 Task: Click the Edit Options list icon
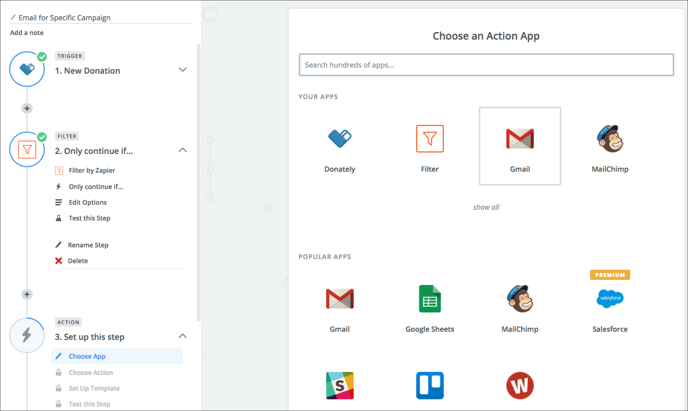coord(58,202)
